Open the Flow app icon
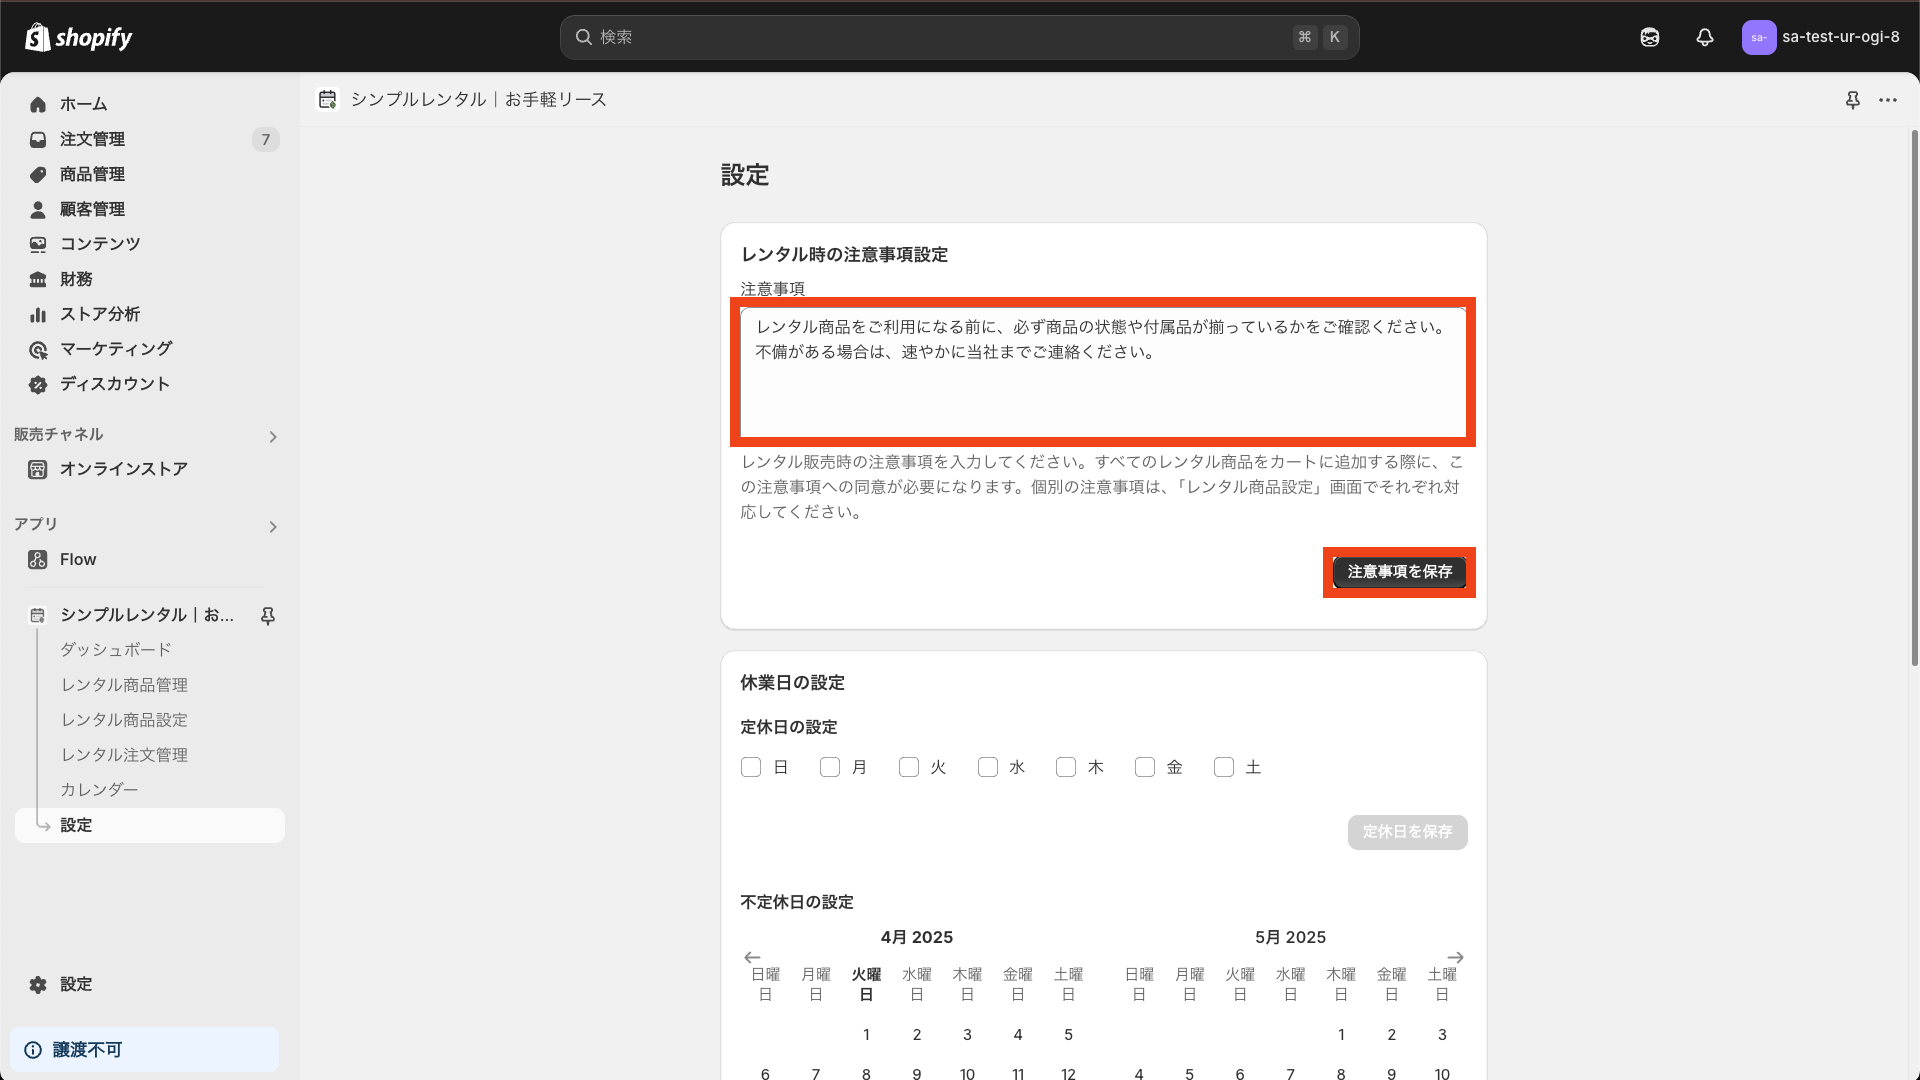The image size is (1920, 1080). pos(37,559)
